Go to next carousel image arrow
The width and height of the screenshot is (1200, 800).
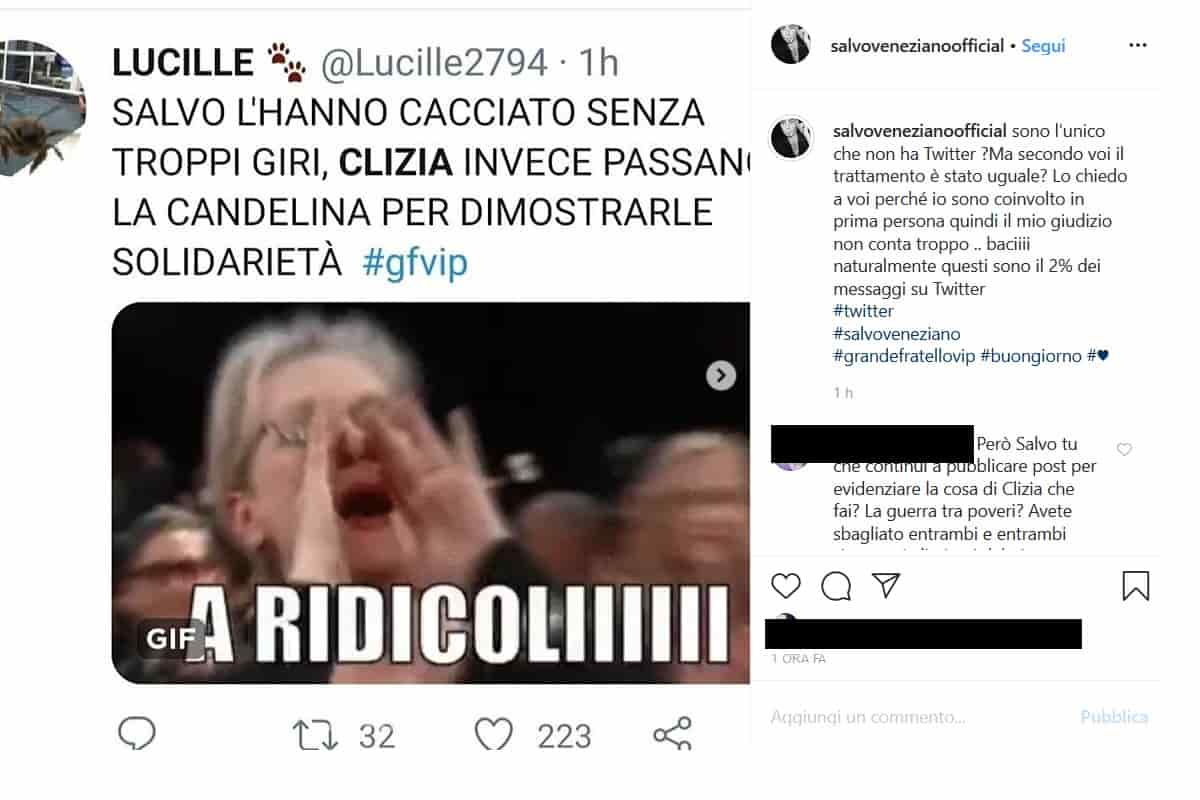tap(721, 375)
